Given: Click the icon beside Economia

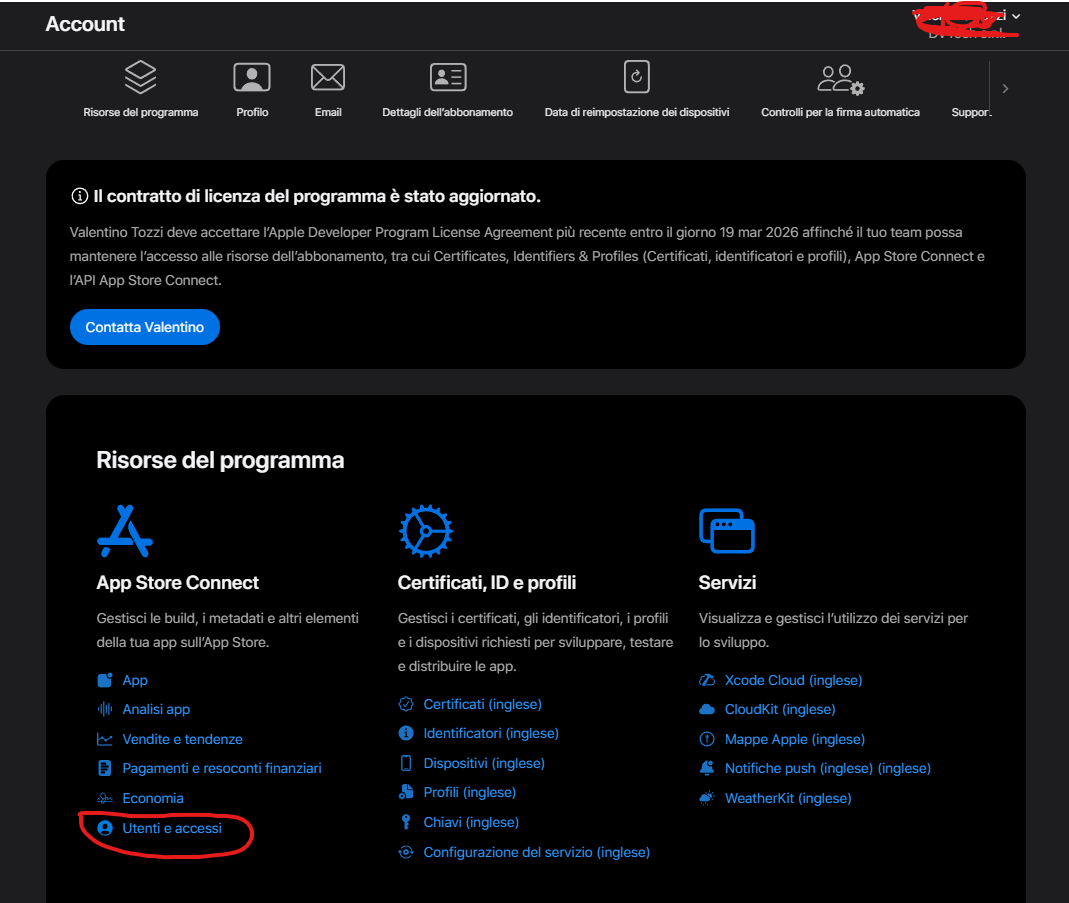Looking at the screenshot, I should click(104, 798).
